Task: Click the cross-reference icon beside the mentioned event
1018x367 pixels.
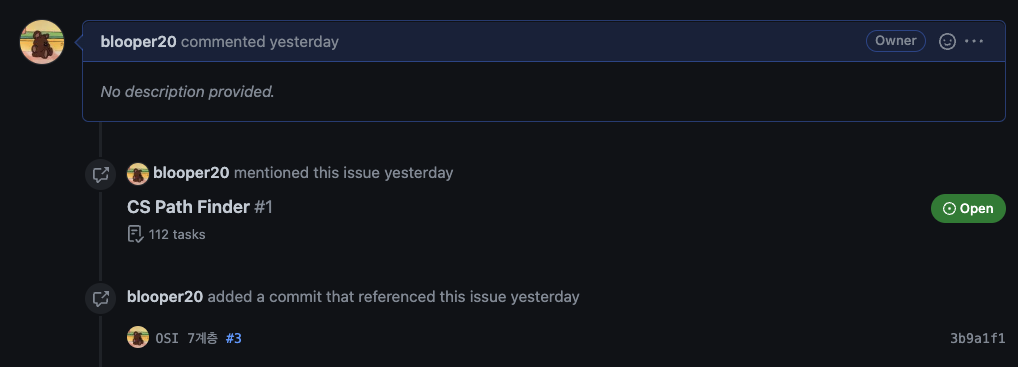Action: point(101,174)
